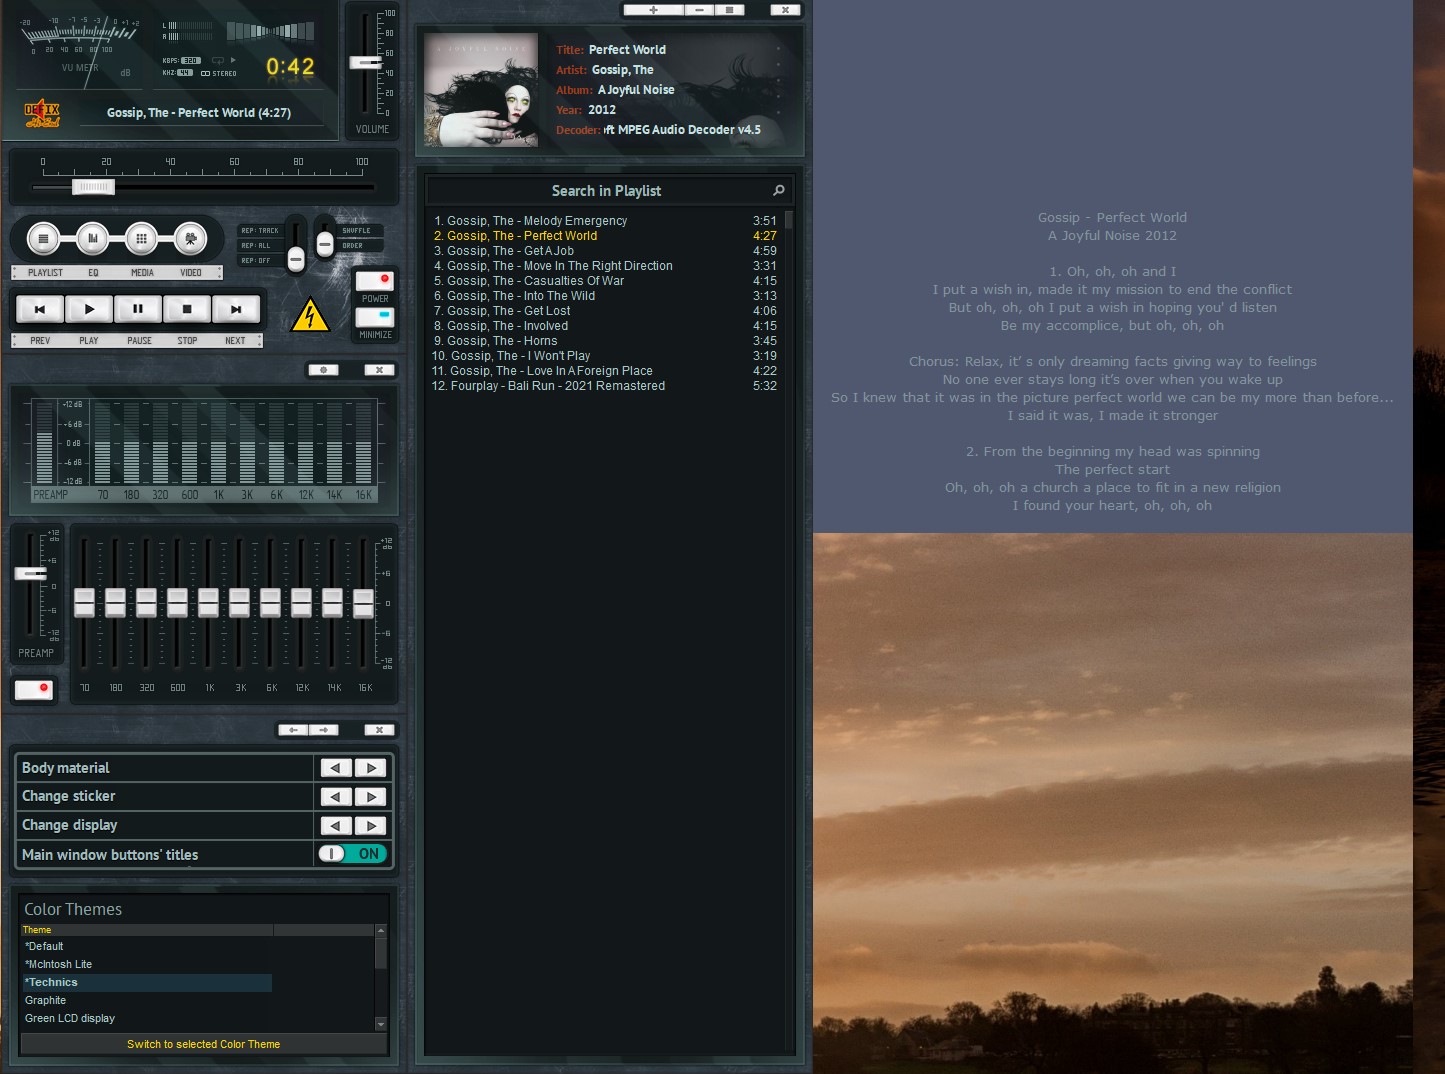The image size is (1445, 1074).
Task: Click the yellow high-voltage warning icon
Action: 310,316
